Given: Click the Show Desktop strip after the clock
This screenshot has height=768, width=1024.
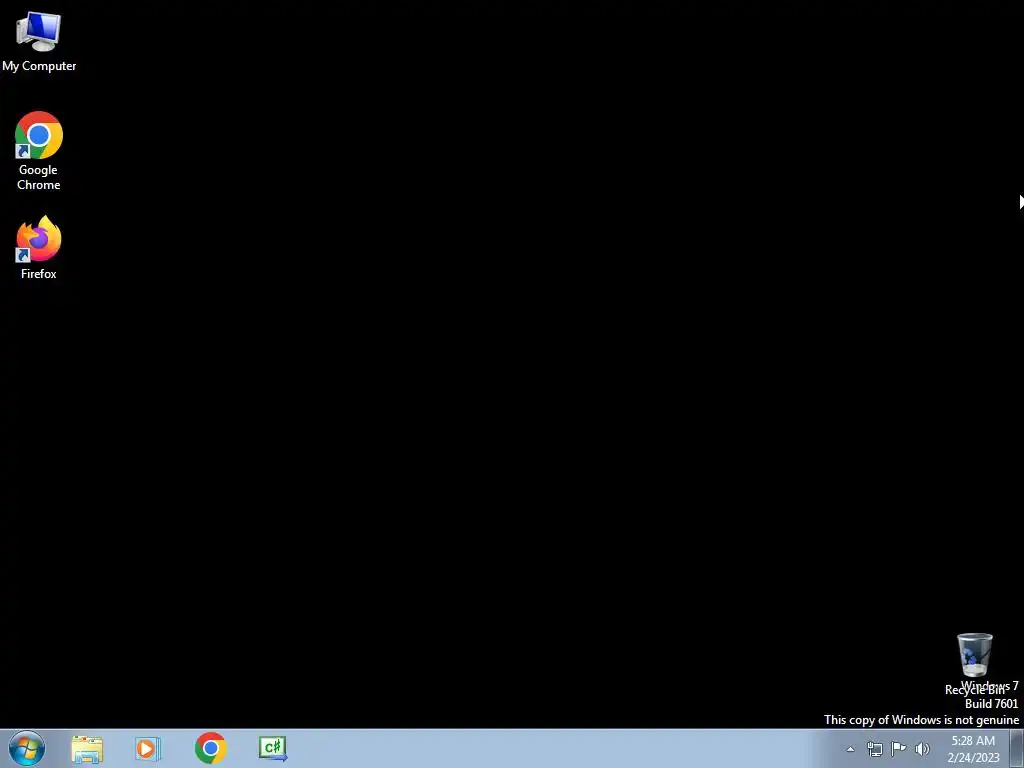Looking at the screenshot, I should coord(1017,749).
